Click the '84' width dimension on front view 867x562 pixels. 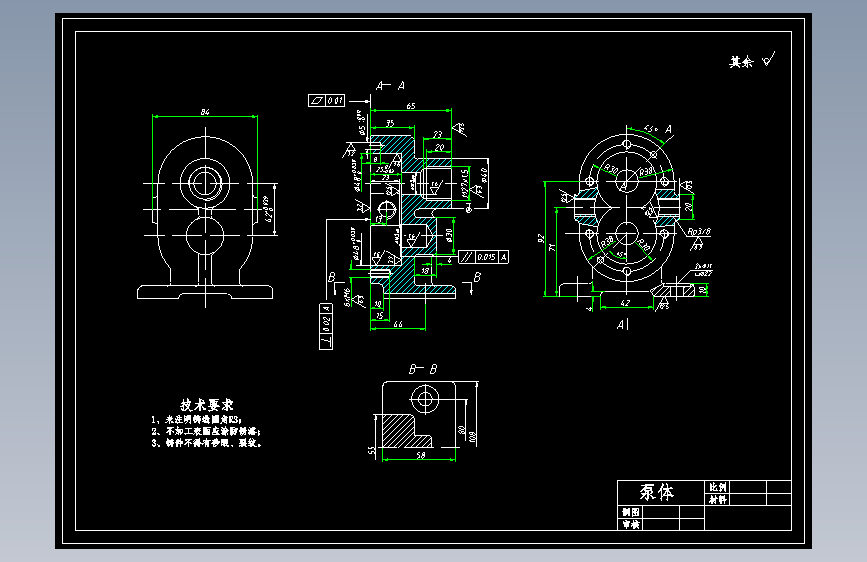point(205,112)
